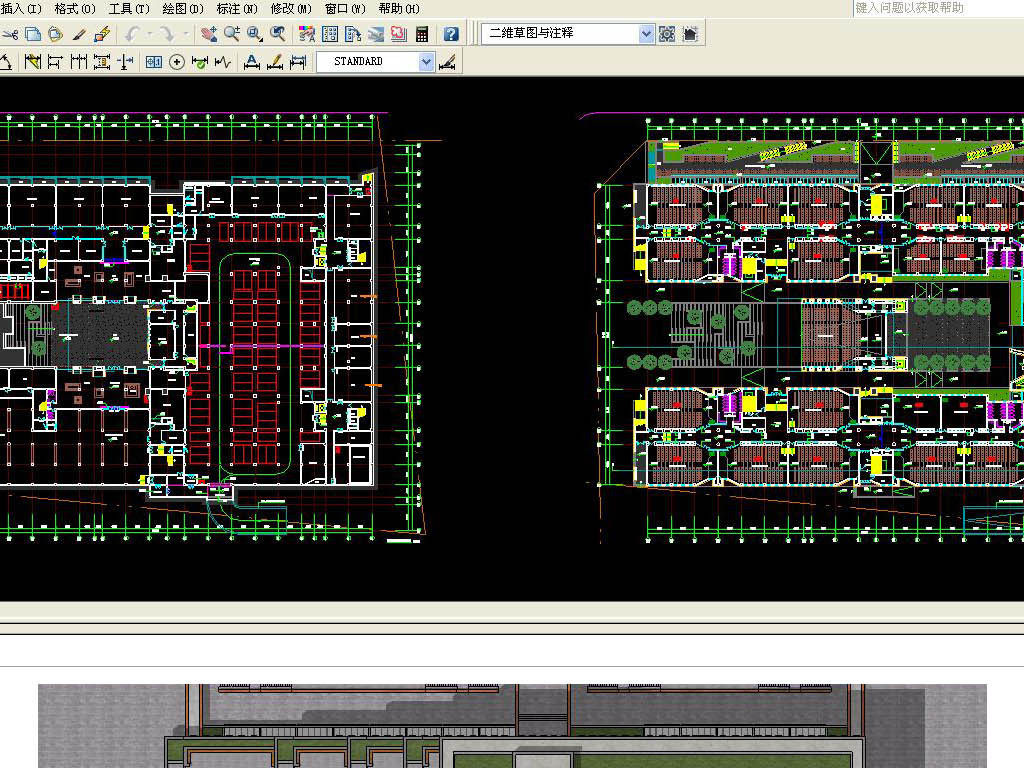The image size is (1024, 768).
Task: Select the Zoom Realtime magnifier tool
Action: click(232, 34)
